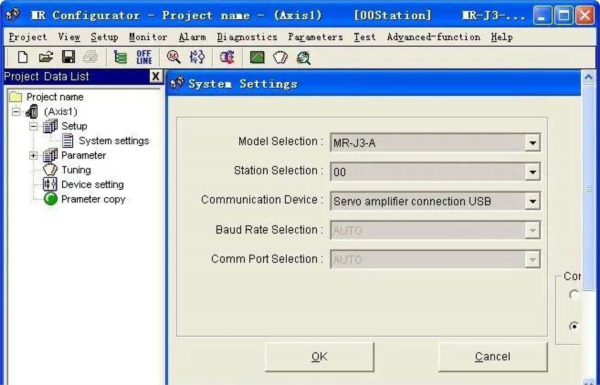
Task: Click the disabled Baud Rate Selection dropdown
Action: coord(532,230)
